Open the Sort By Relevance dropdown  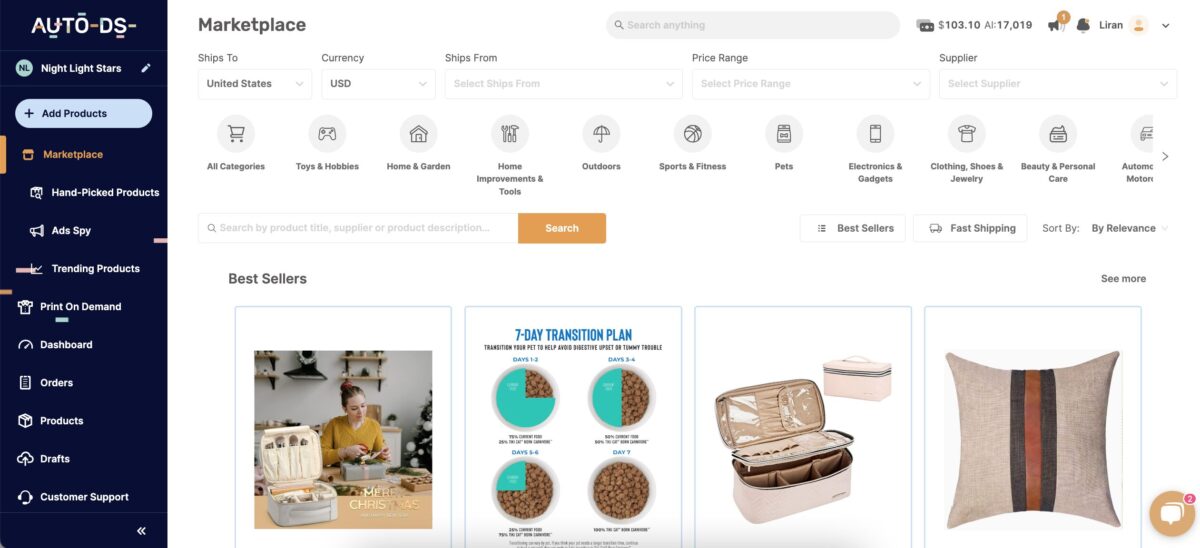coord(1129,228)
